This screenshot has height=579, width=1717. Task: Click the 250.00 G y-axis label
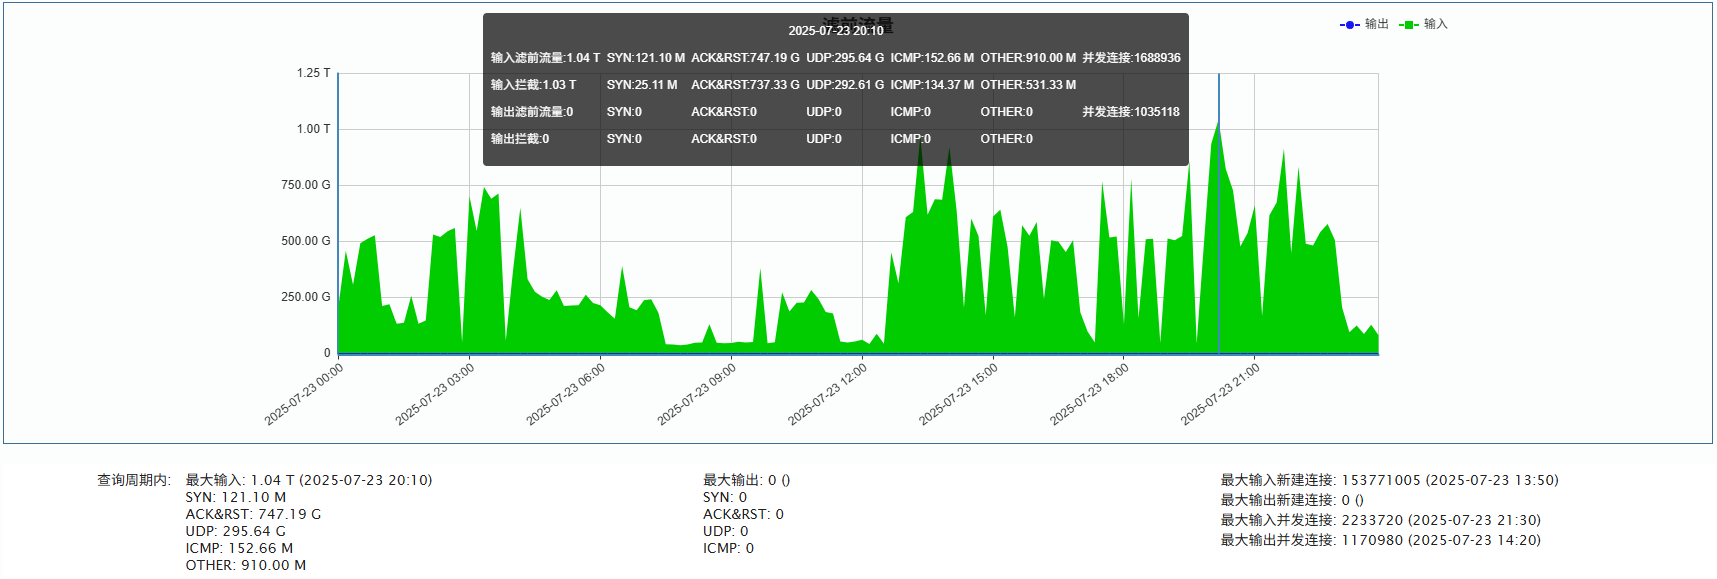coord(305,297)
